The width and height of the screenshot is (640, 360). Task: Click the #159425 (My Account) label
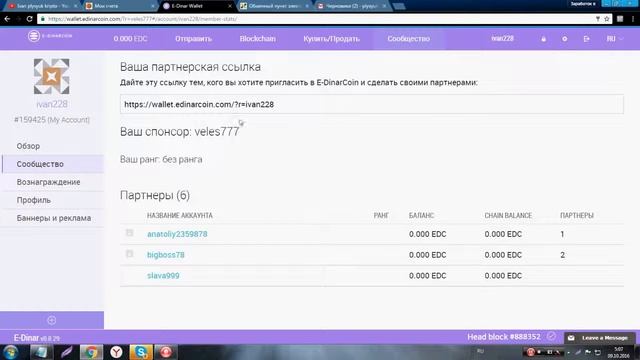52,120
